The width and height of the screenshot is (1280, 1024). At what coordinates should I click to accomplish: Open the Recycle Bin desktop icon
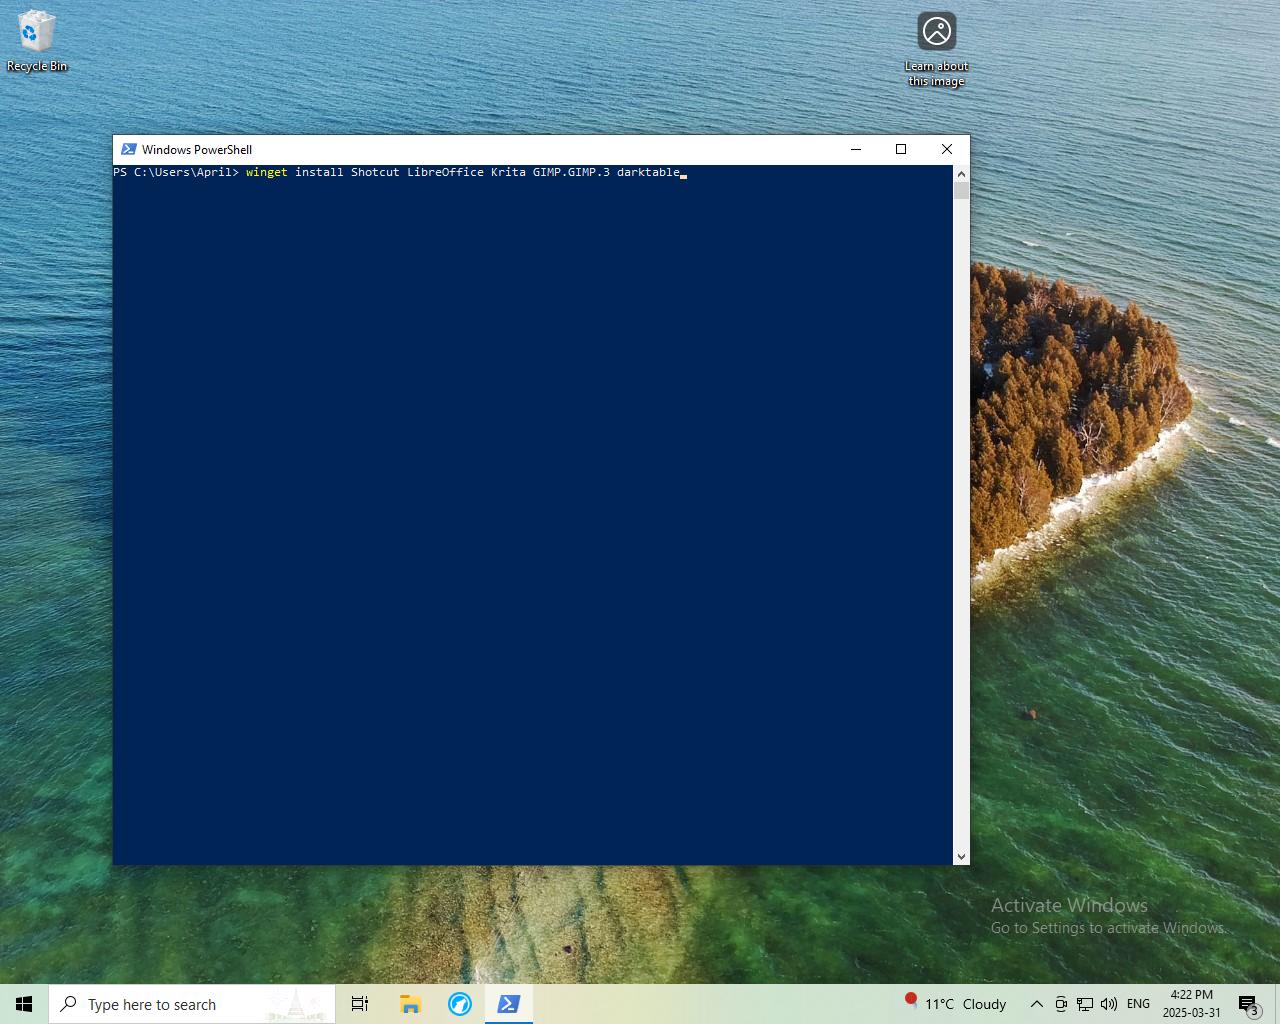[x=37, y=42]
